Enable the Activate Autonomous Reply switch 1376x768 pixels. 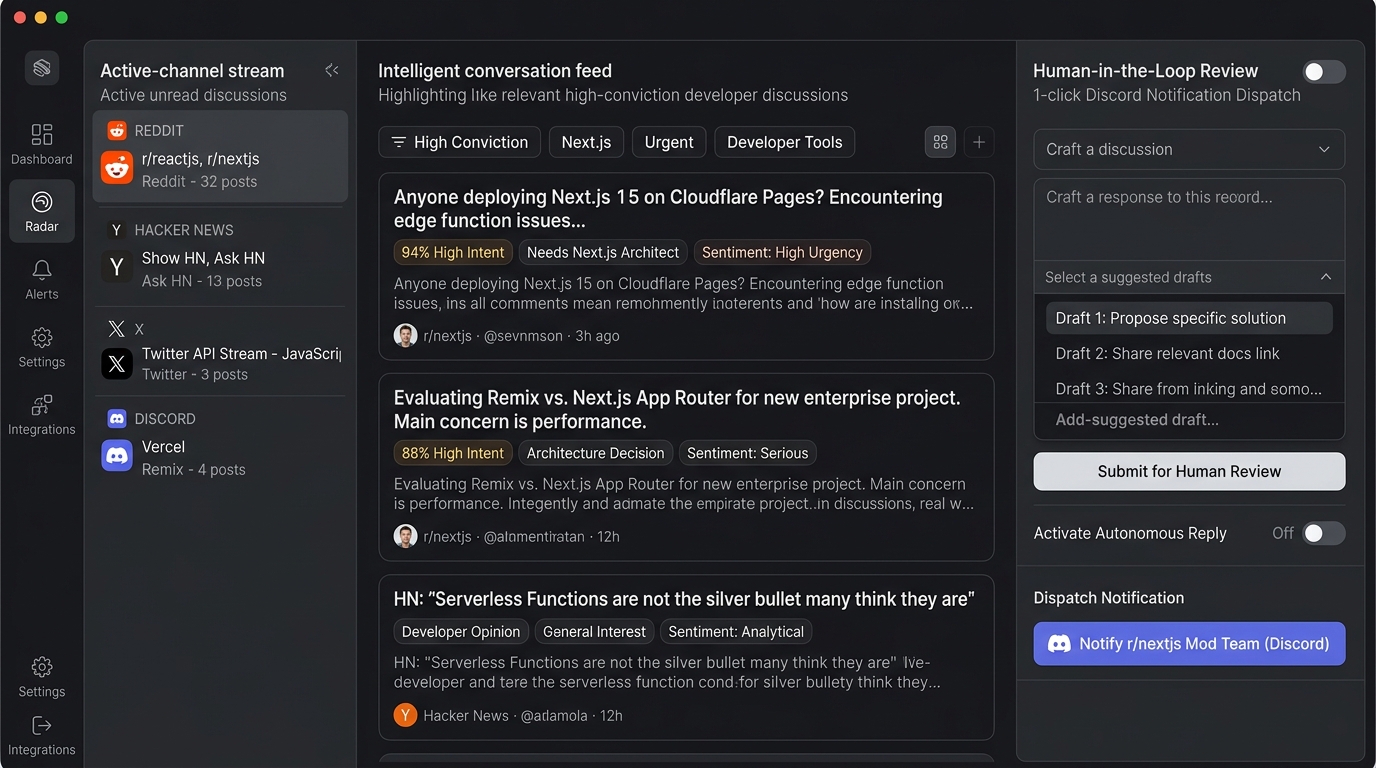(x=1324, y=533)
